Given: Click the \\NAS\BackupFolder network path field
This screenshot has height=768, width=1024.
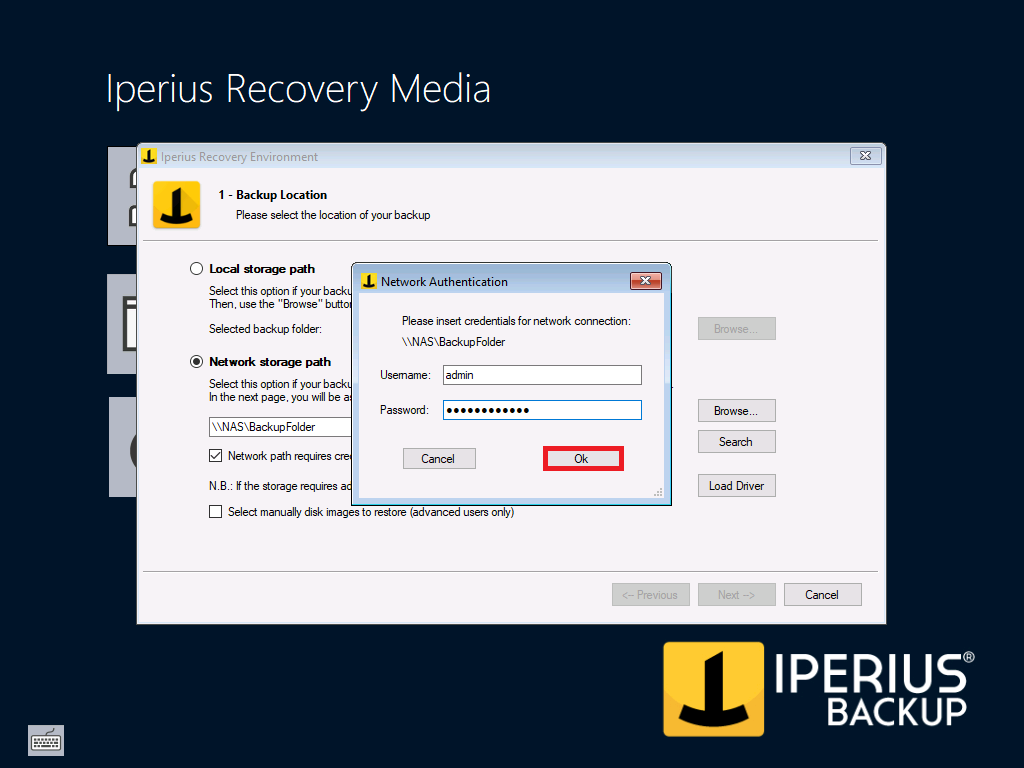Looking at the screenshot, I should [x=280, y=427].
